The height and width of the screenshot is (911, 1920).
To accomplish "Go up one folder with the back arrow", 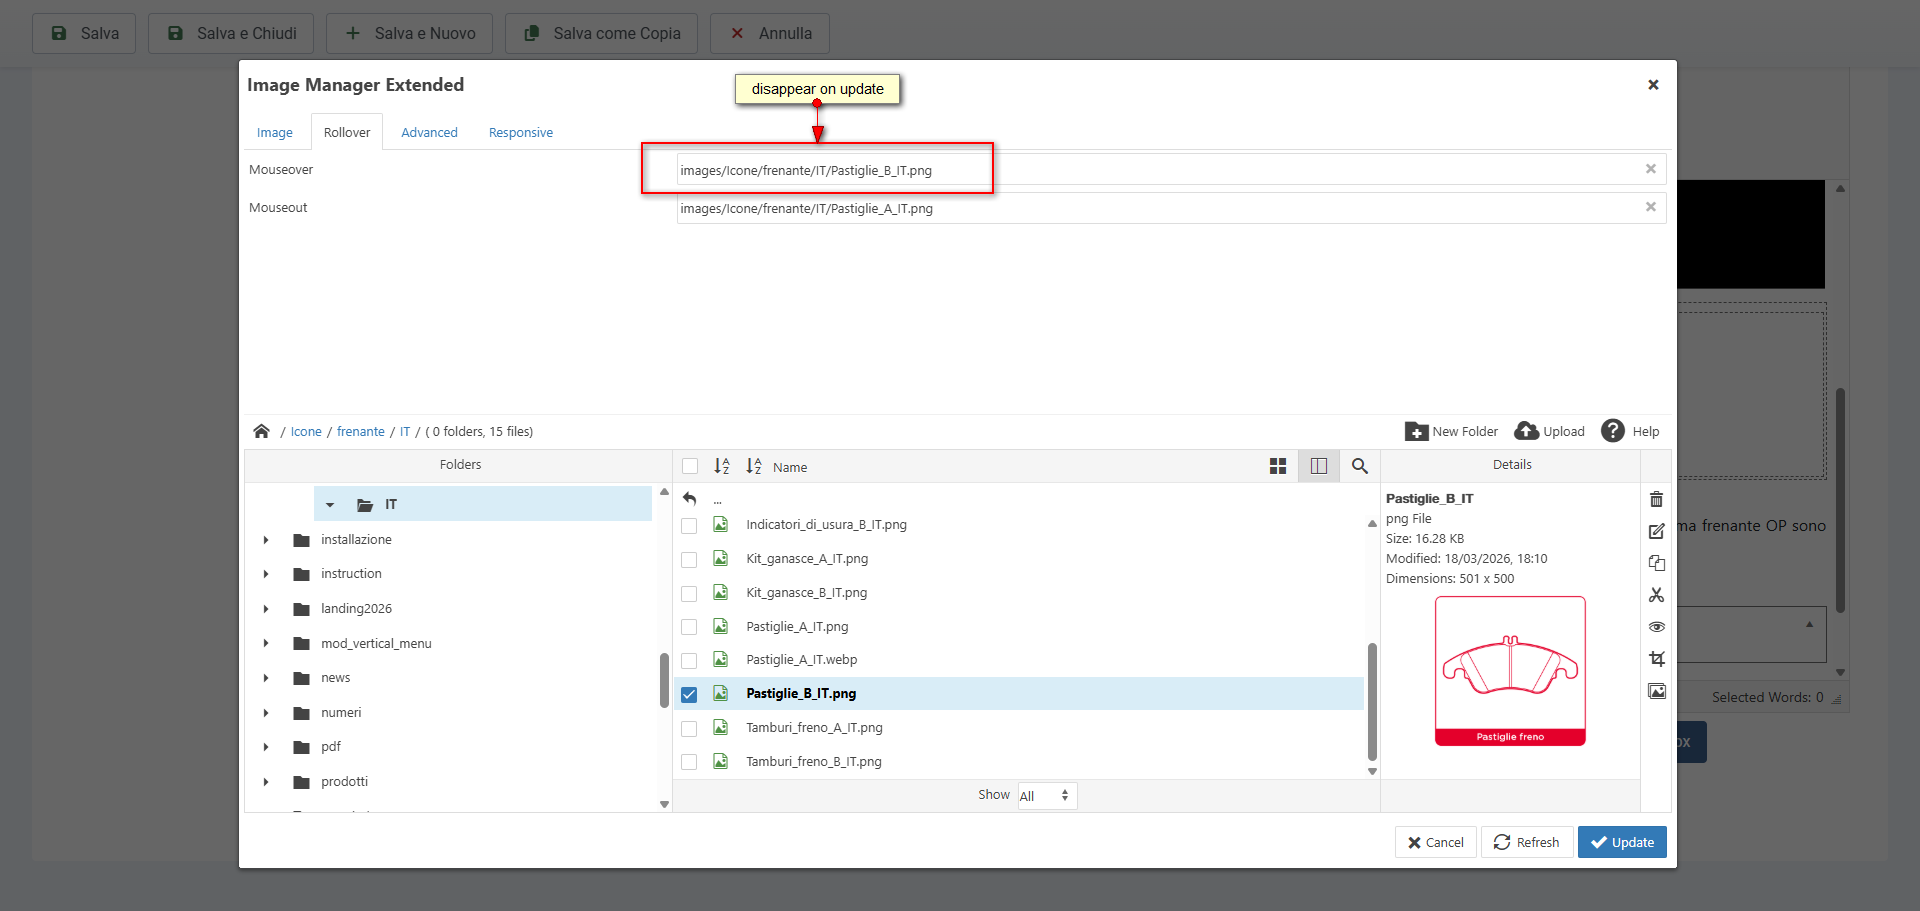I will pos(690,498).
